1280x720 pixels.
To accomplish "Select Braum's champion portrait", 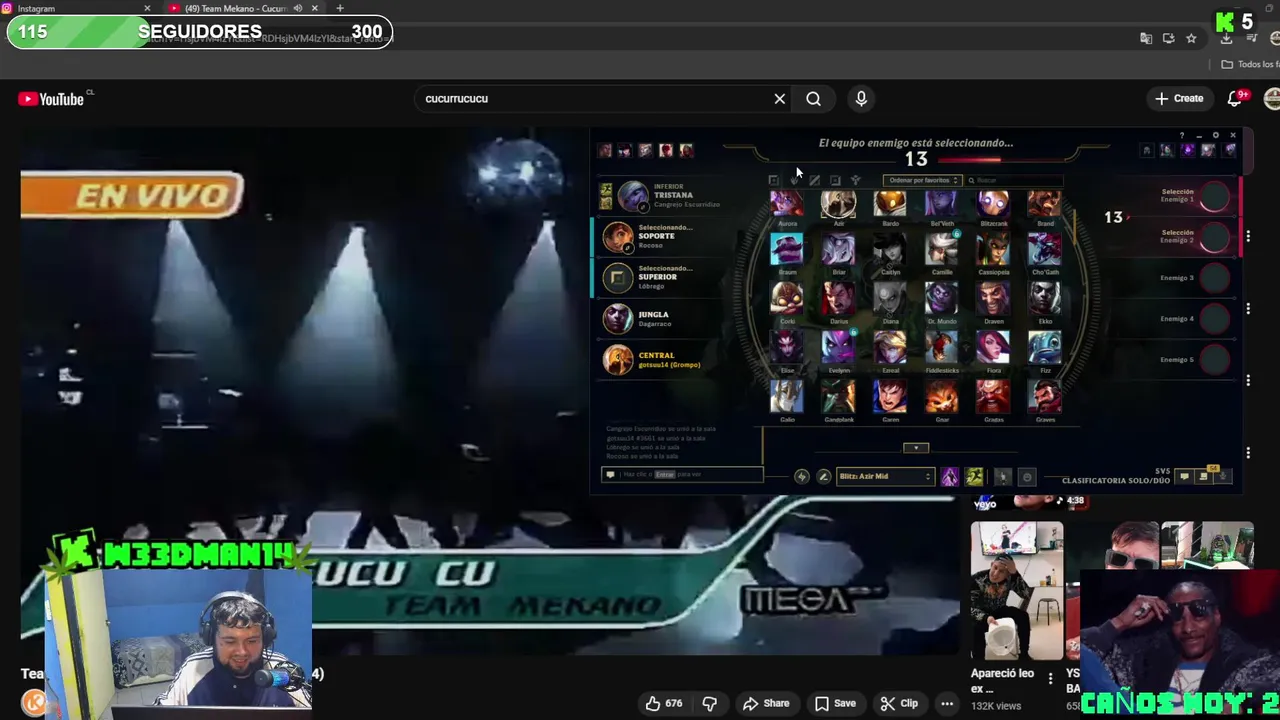I will (x=787, y=249).
